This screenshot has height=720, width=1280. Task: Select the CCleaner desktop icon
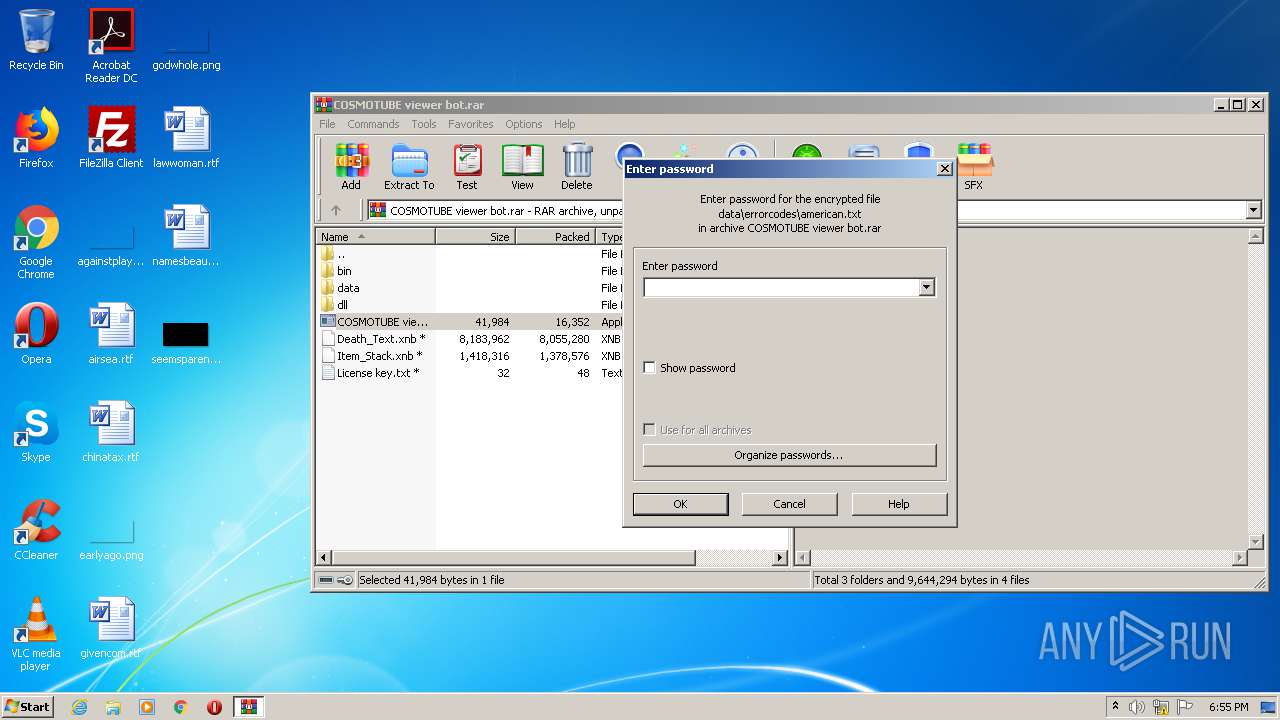(36, 530)
